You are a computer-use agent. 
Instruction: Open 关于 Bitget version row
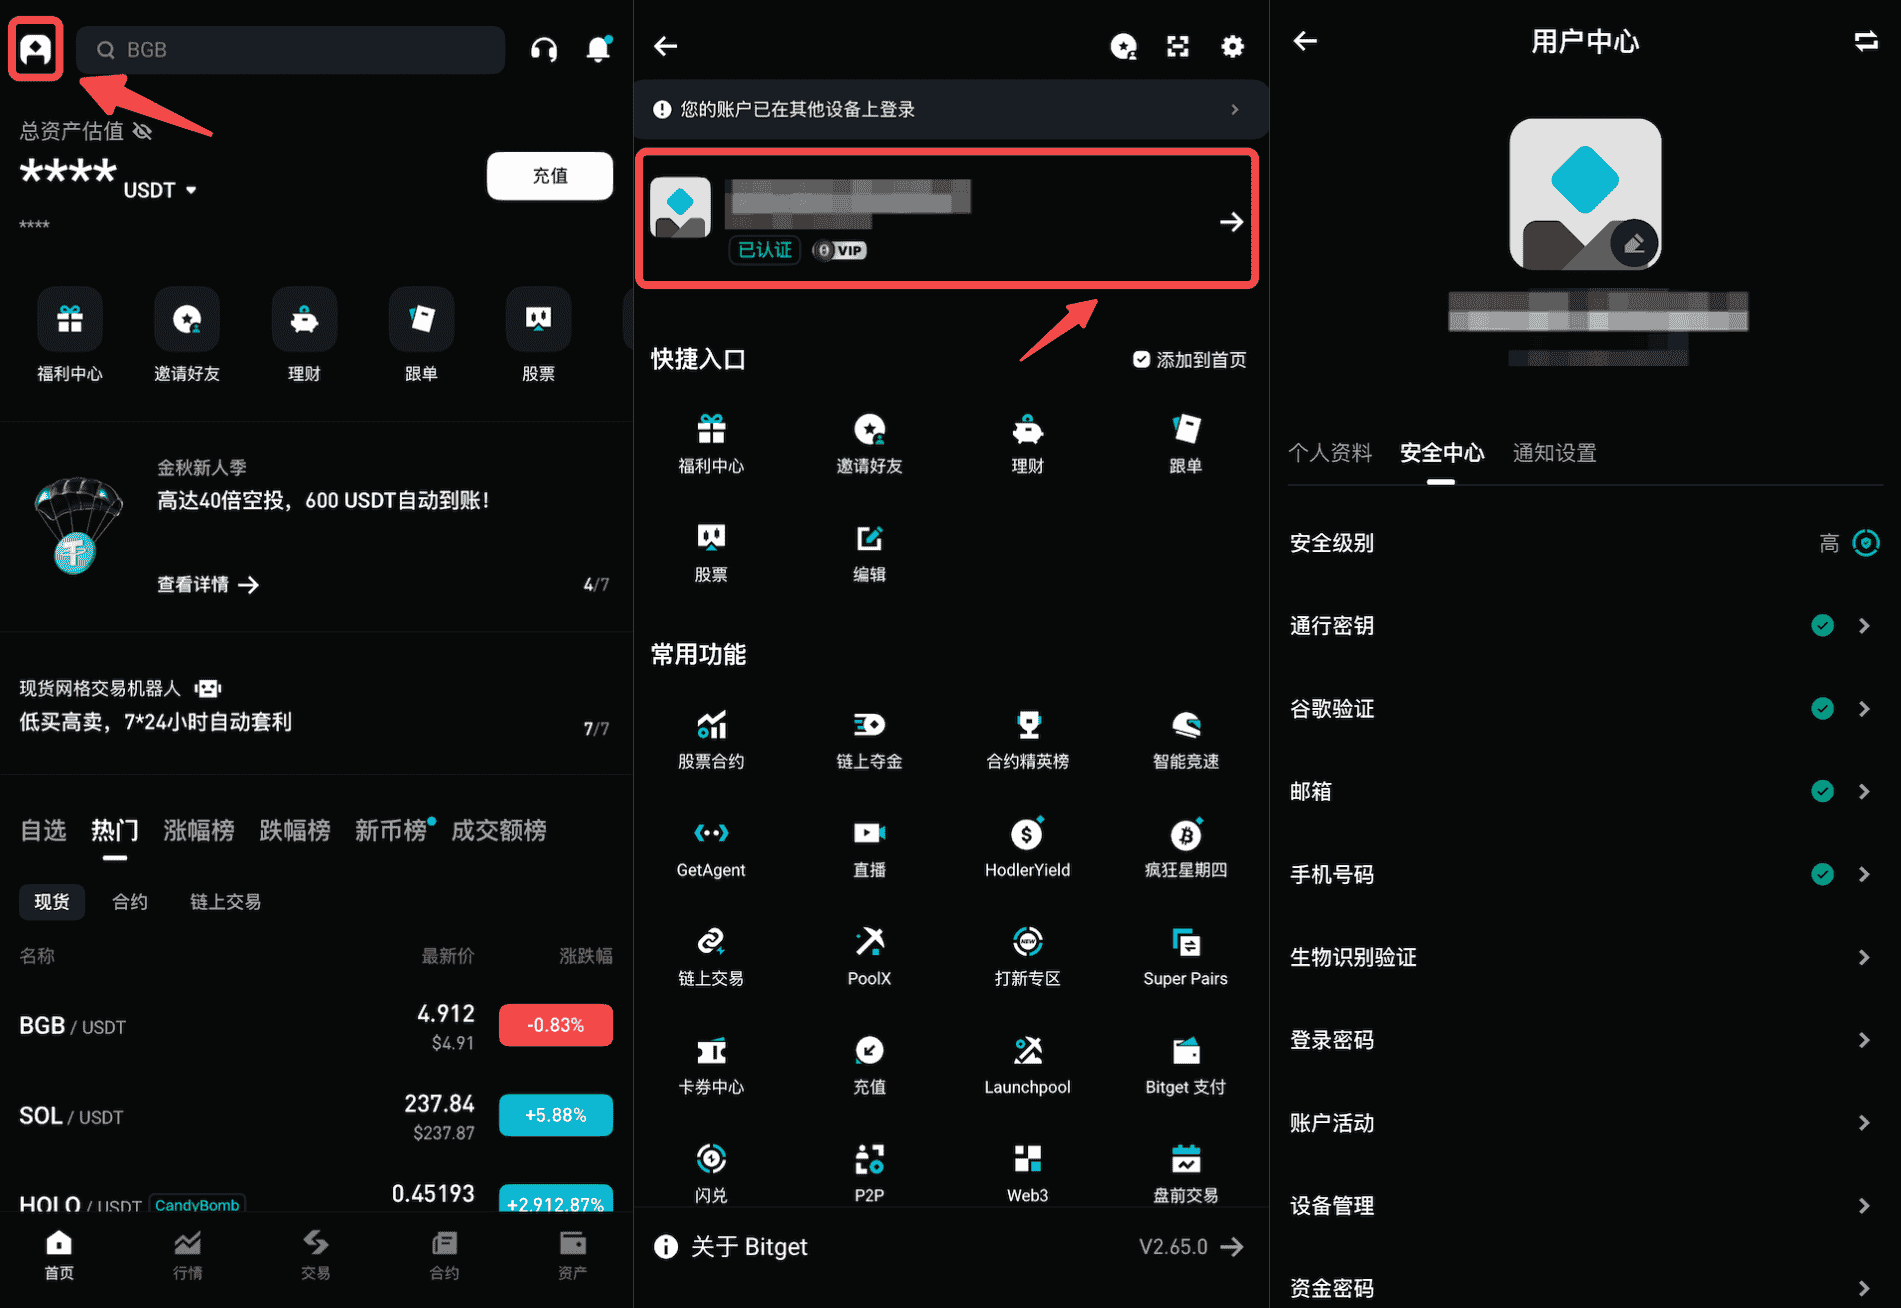(x=949, y=1247)
